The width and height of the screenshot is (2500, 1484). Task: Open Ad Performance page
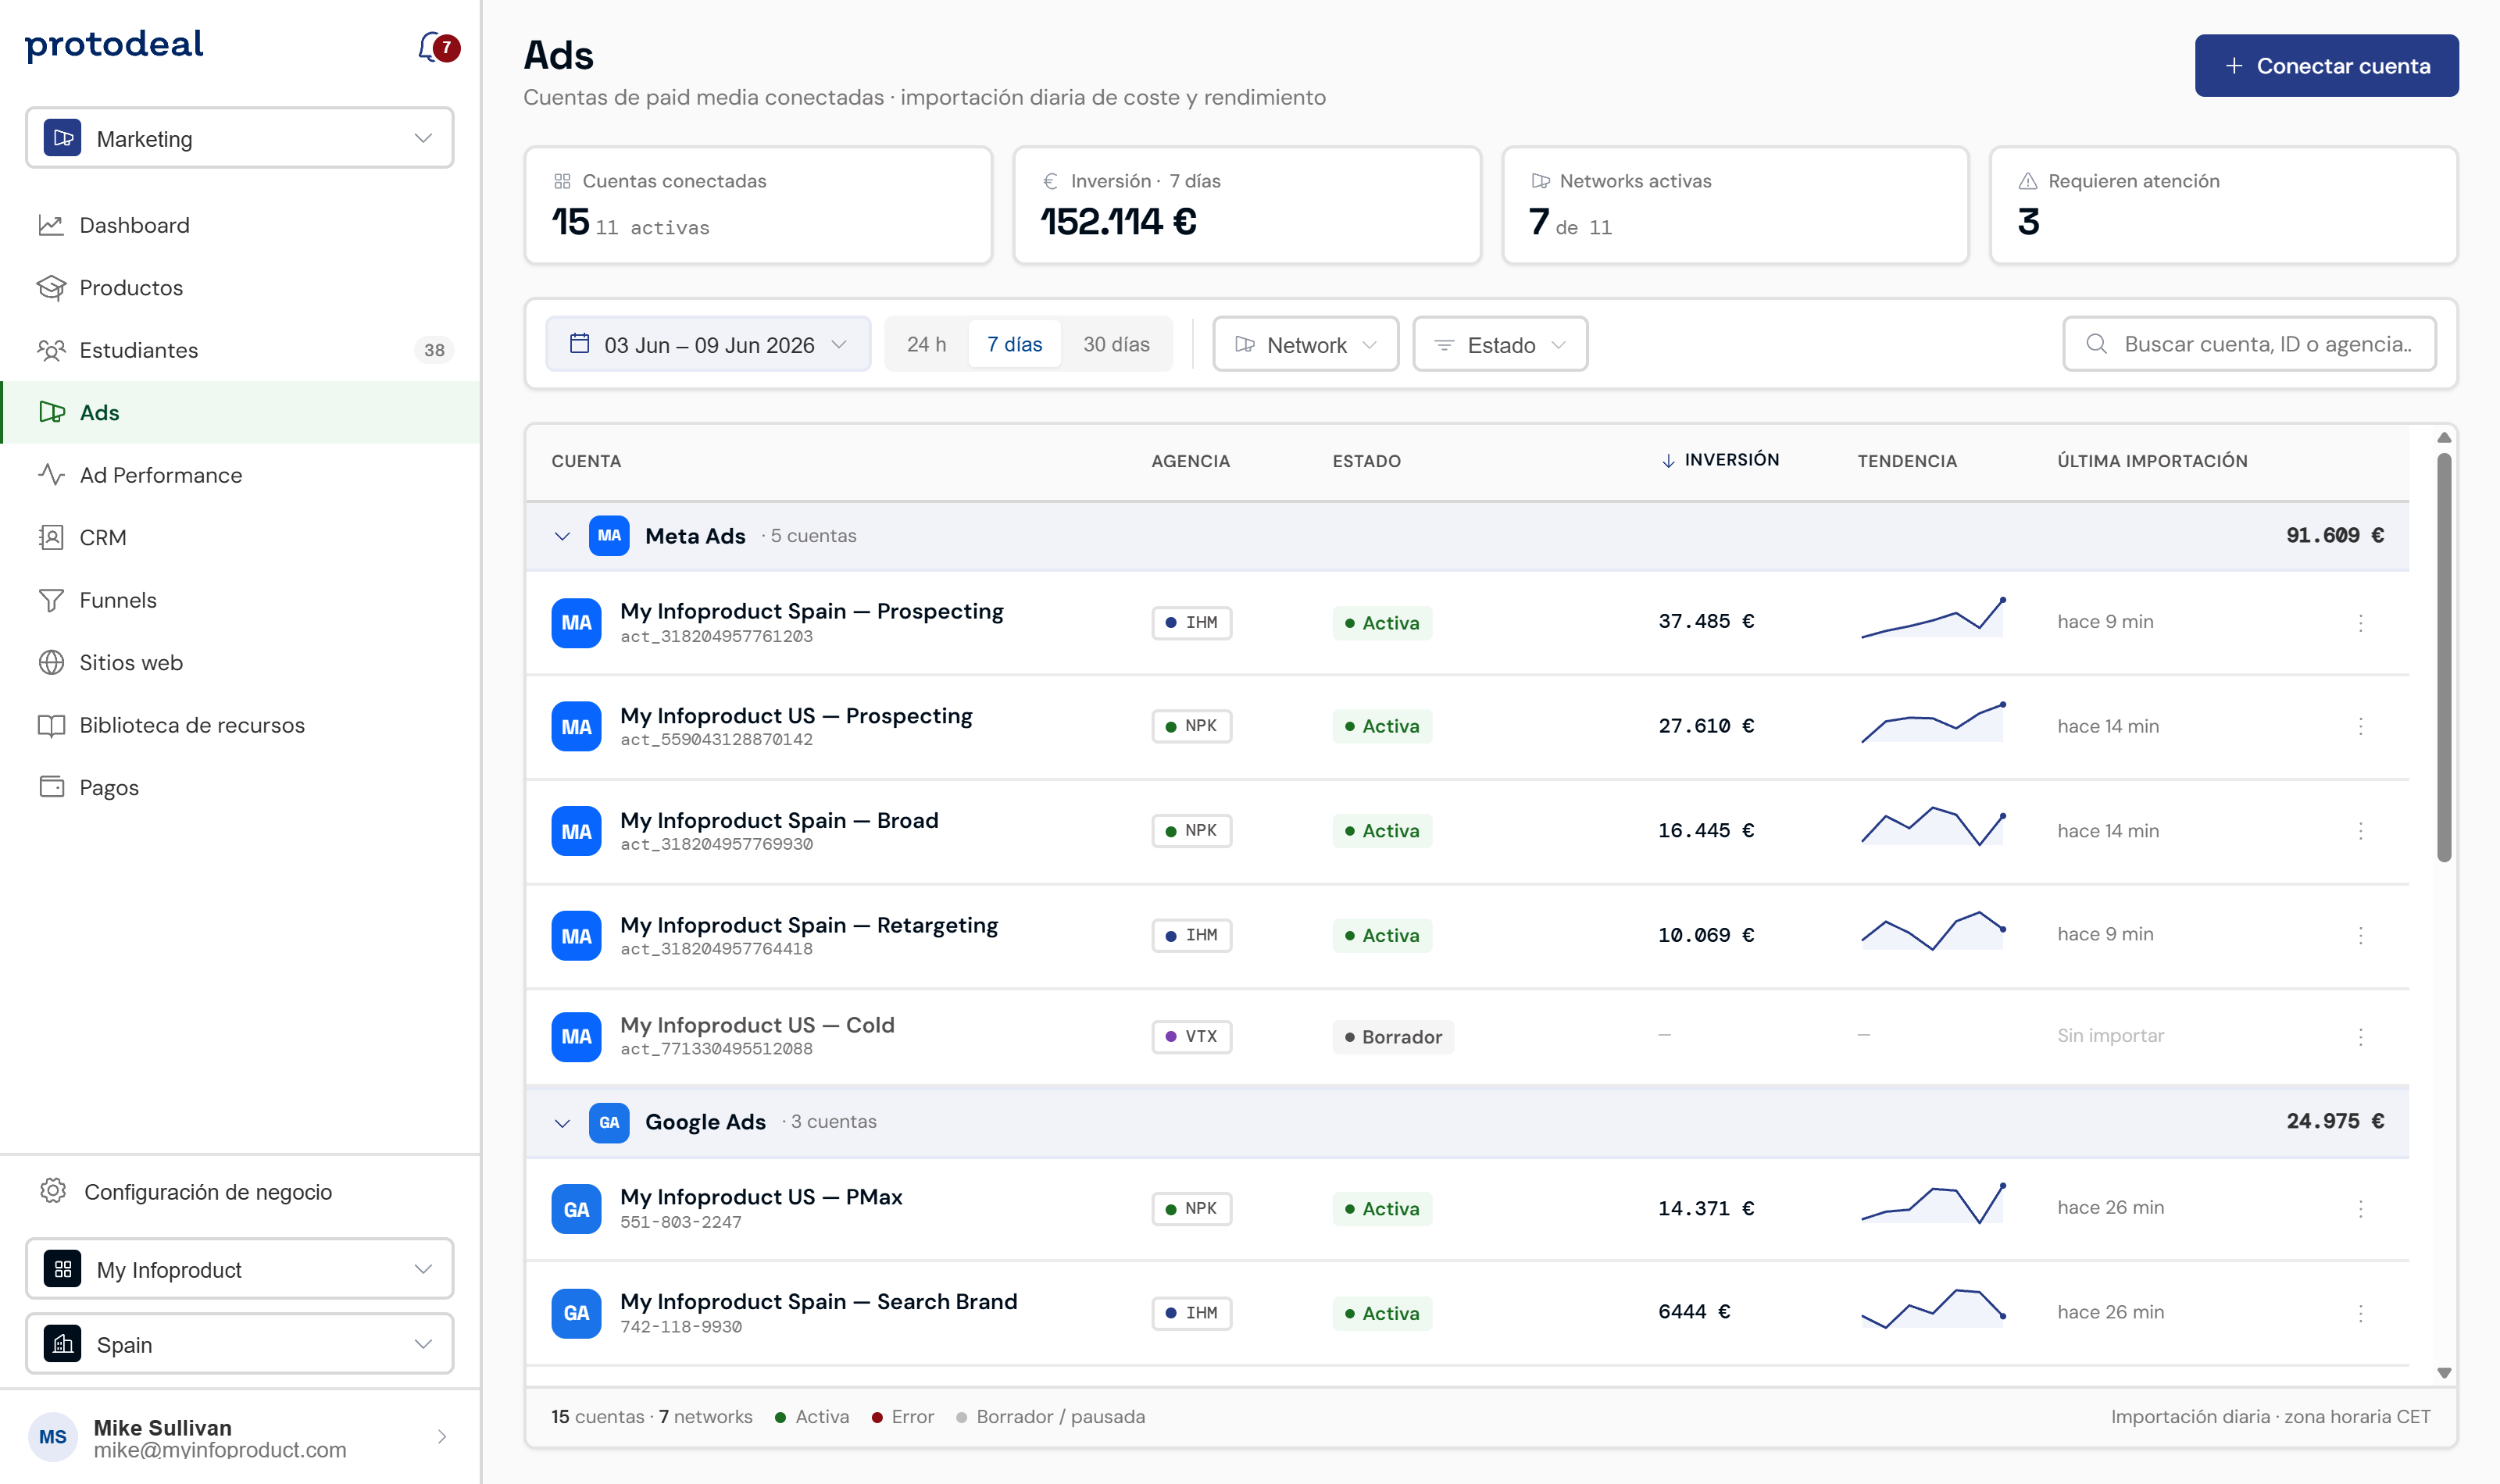pyautogui.click(x=240, y=475)
